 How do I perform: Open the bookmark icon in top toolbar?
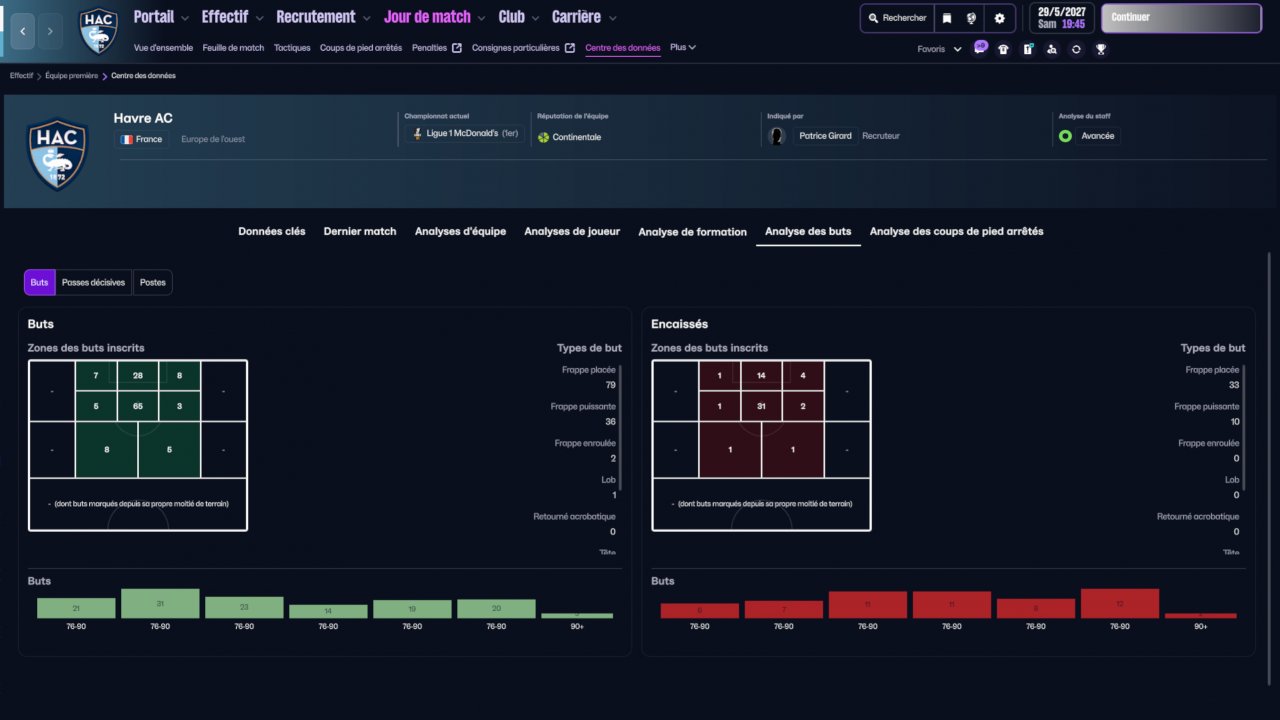[x=947, y=18]
